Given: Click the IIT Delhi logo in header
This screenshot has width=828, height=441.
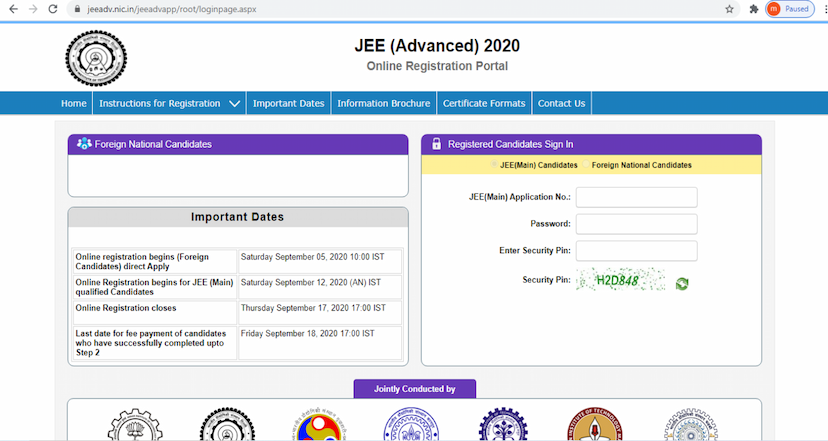Looking at the screenshot, I should [96, 58].
